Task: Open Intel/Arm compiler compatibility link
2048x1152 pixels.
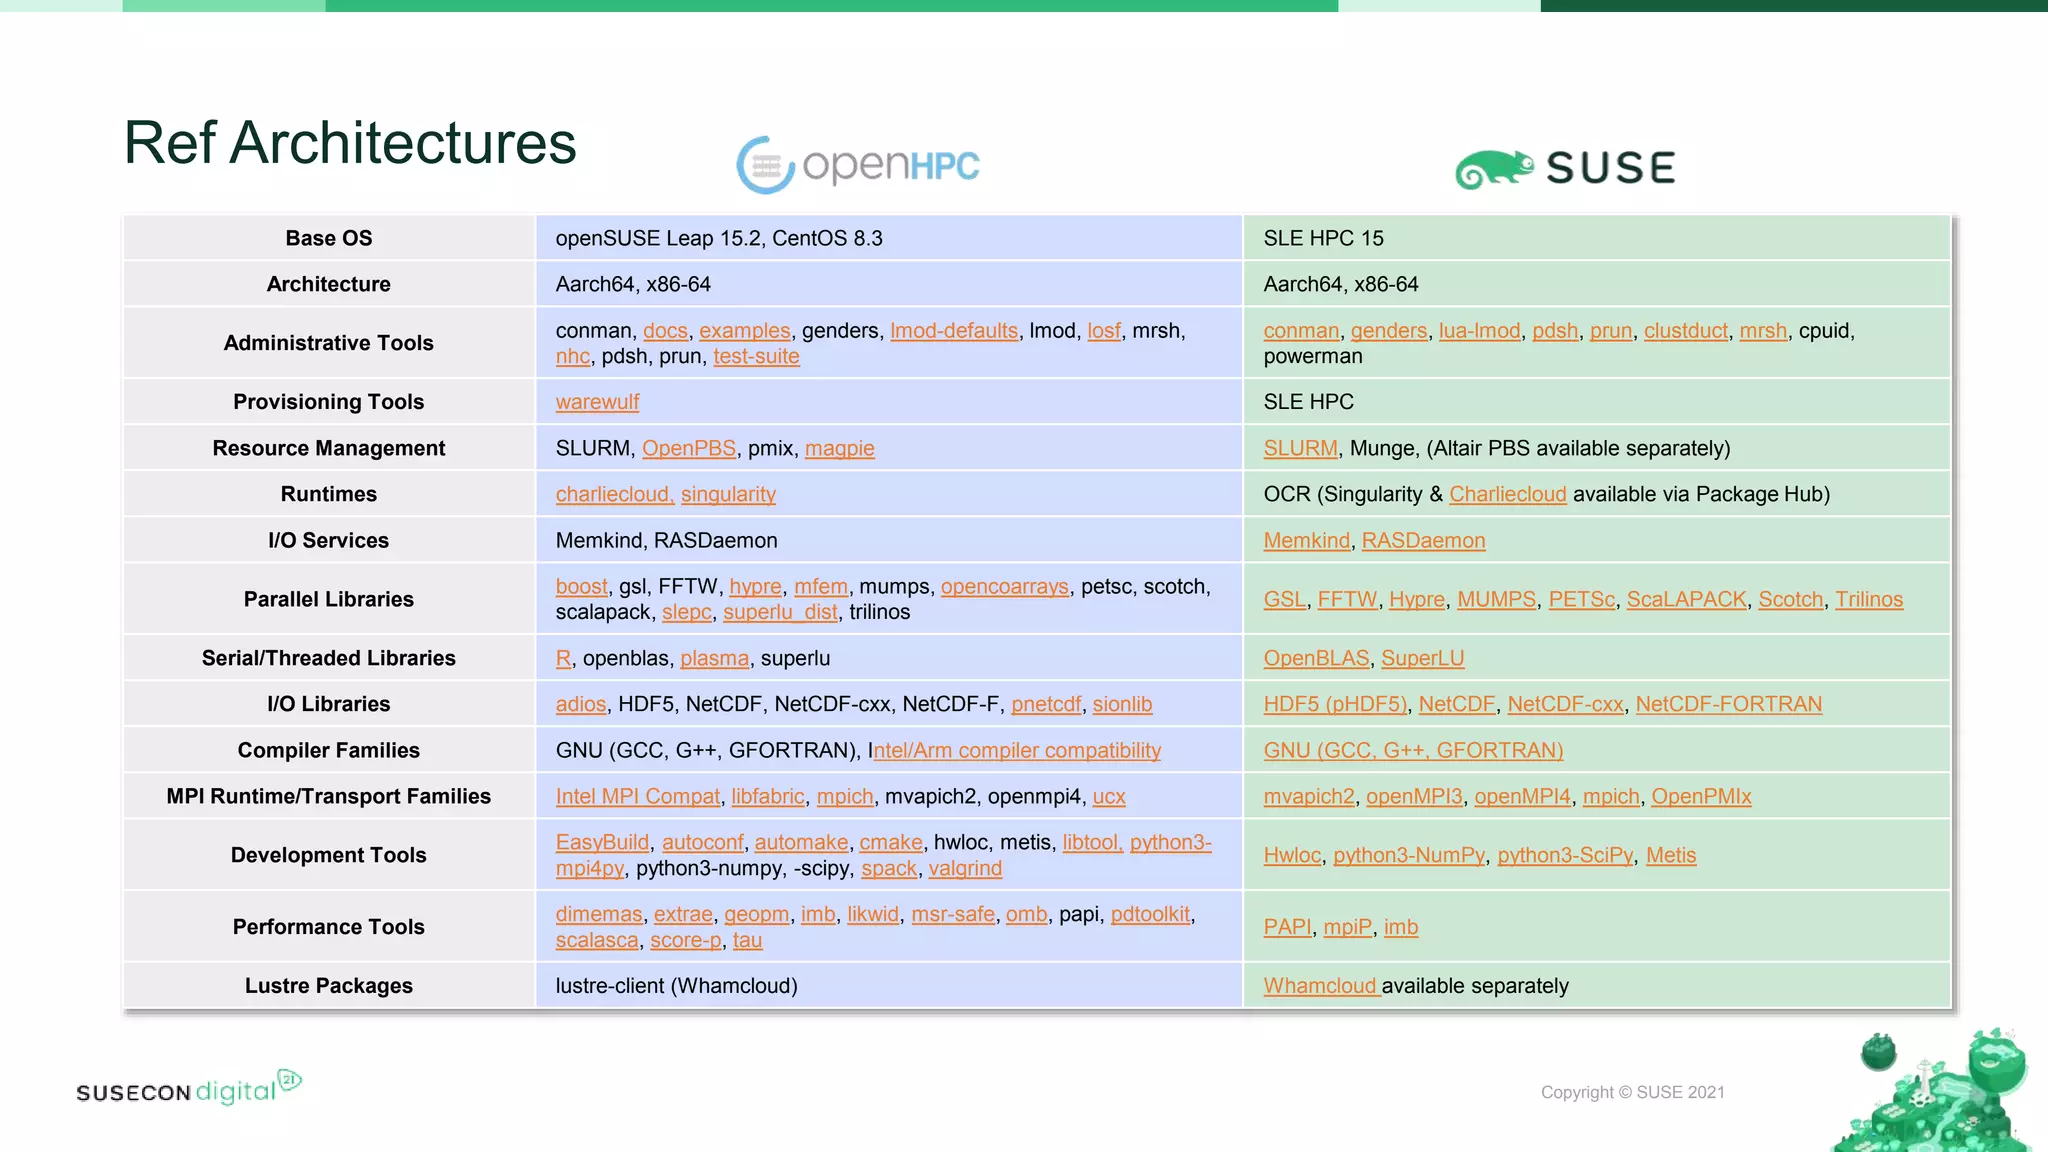Action: pyautogui.click(x=1016, y=750)
